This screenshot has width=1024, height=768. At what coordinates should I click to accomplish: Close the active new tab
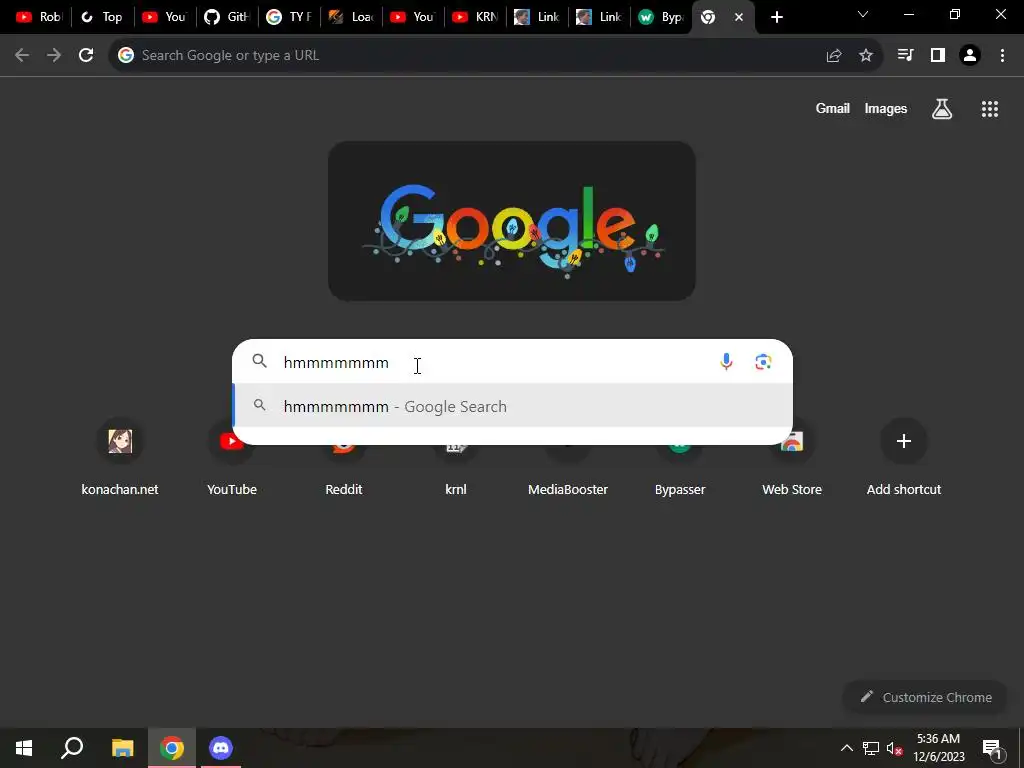click(739, 18)
